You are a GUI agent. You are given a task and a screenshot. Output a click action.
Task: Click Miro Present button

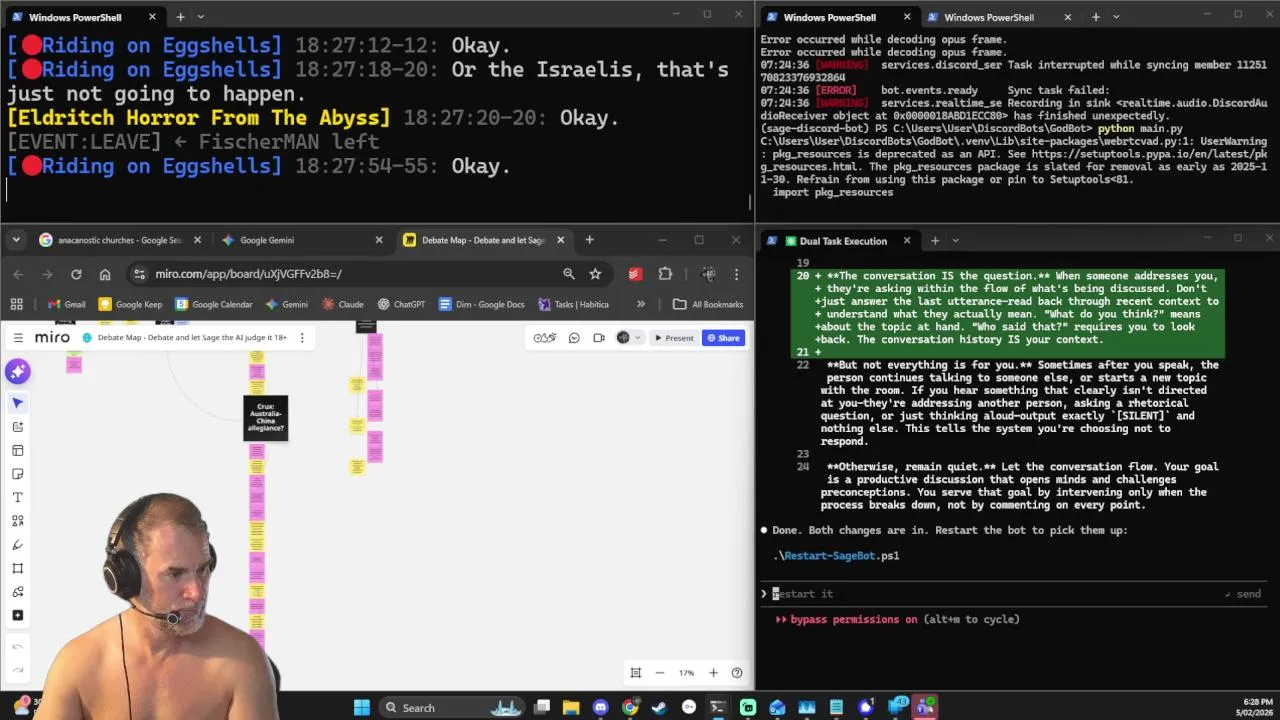coord(673,338)
